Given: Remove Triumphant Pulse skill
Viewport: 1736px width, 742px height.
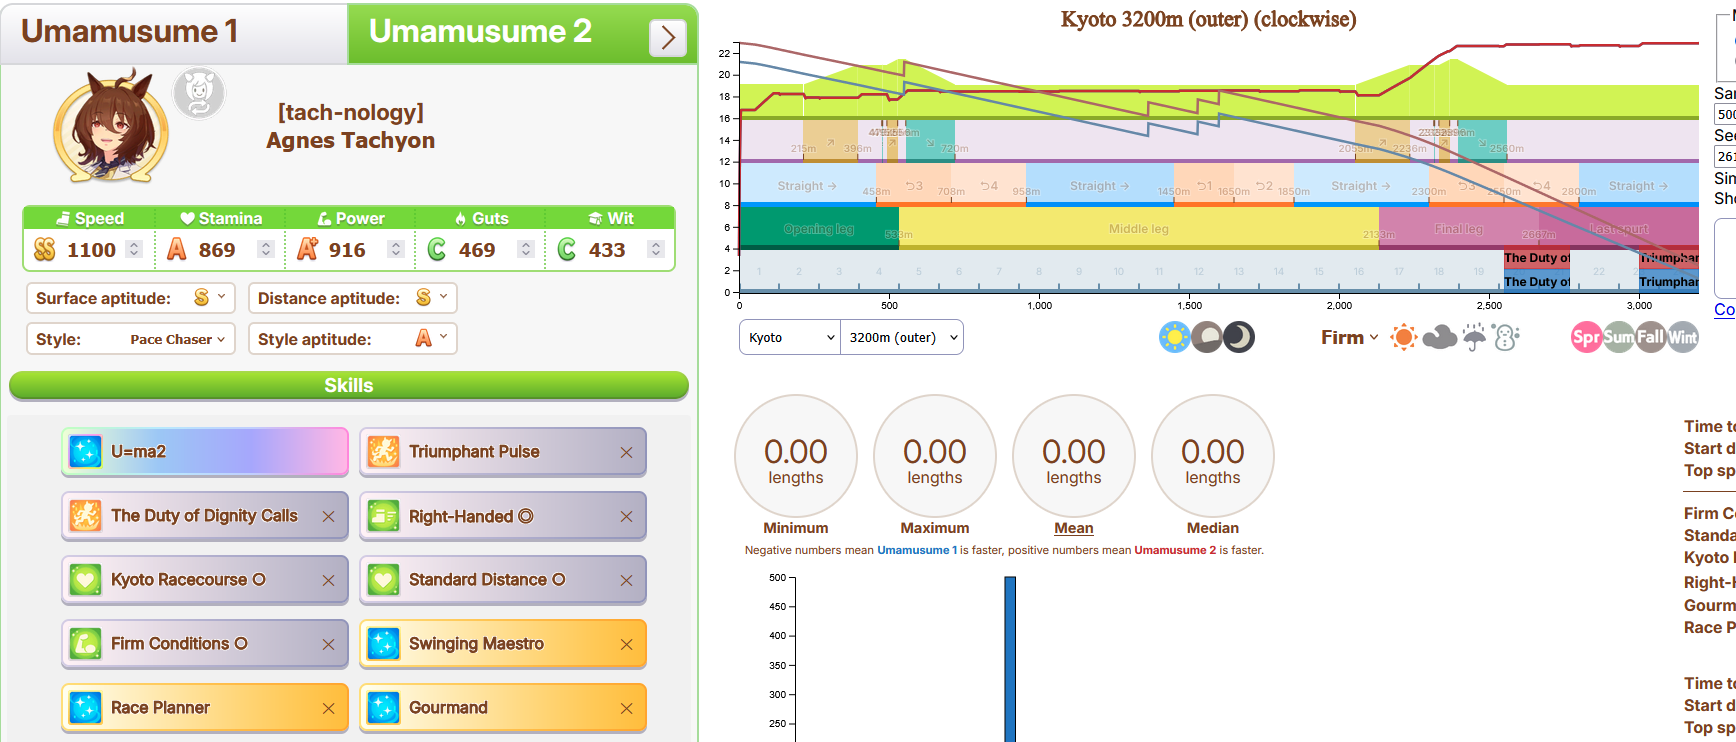Looking at the screenshot, I should pos(626,452).
